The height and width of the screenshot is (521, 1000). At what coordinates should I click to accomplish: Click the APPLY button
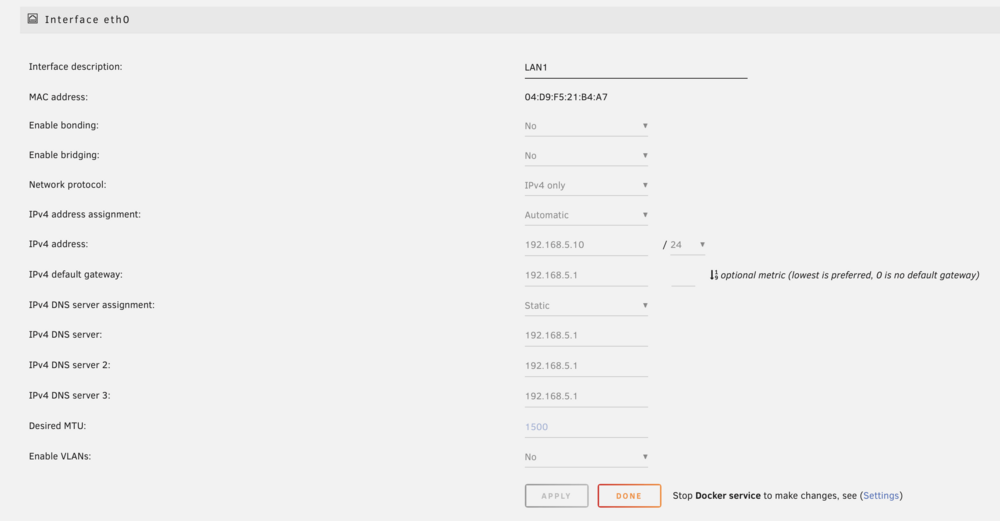coord(556,495)
